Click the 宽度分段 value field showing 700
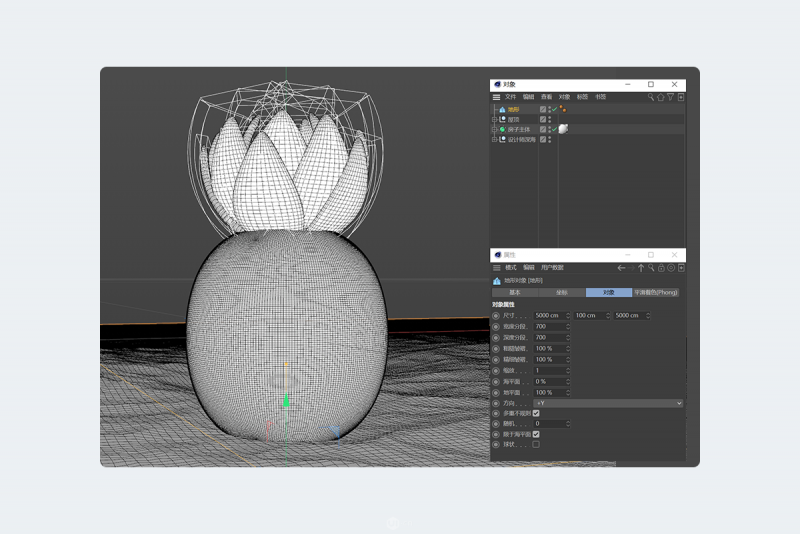Viewport: 800px width, 534px height. 549,326
